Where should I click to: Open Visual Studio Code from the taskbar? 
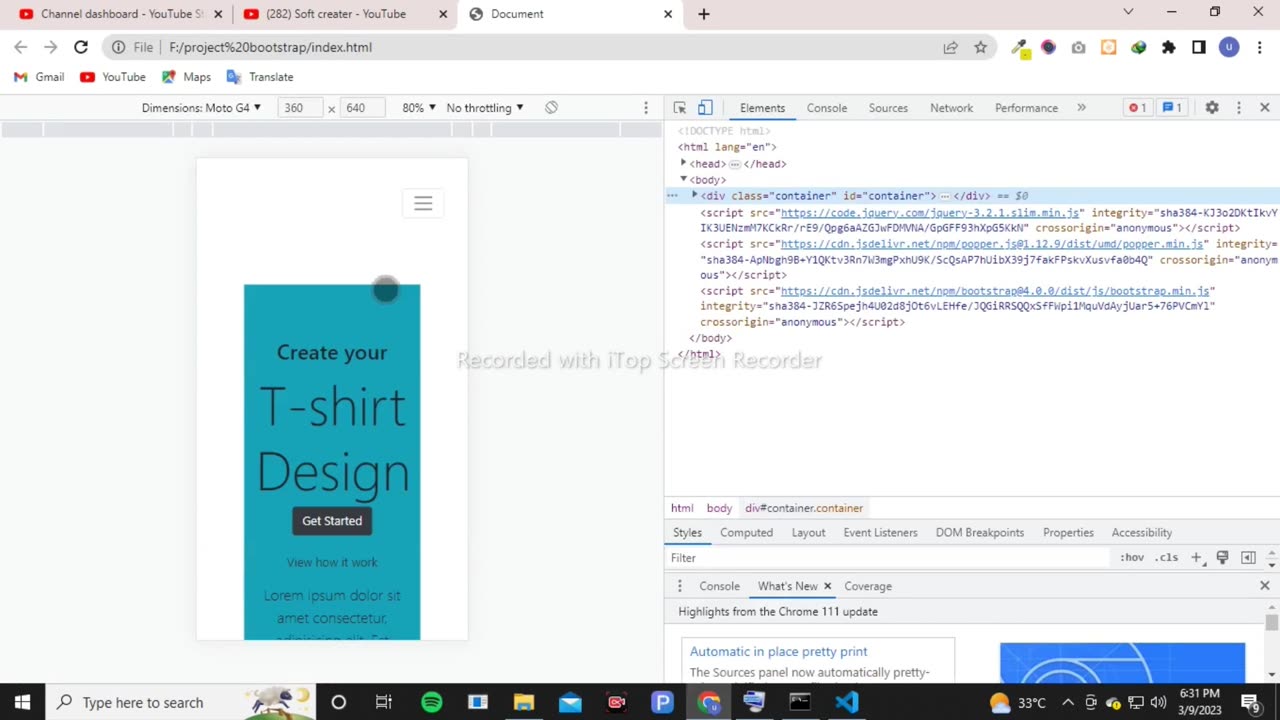(x=846, y=702)
